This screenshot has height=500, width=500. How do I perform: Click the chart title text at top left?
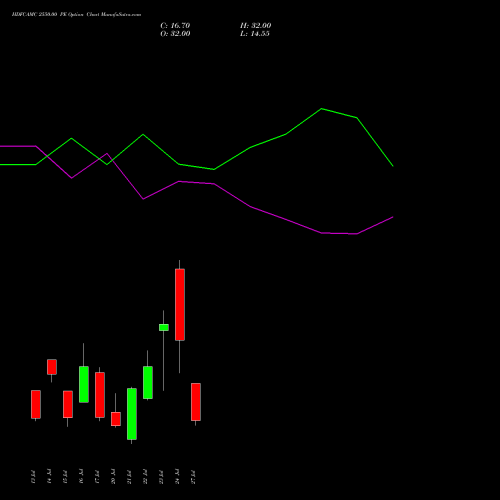coord(76,15)
